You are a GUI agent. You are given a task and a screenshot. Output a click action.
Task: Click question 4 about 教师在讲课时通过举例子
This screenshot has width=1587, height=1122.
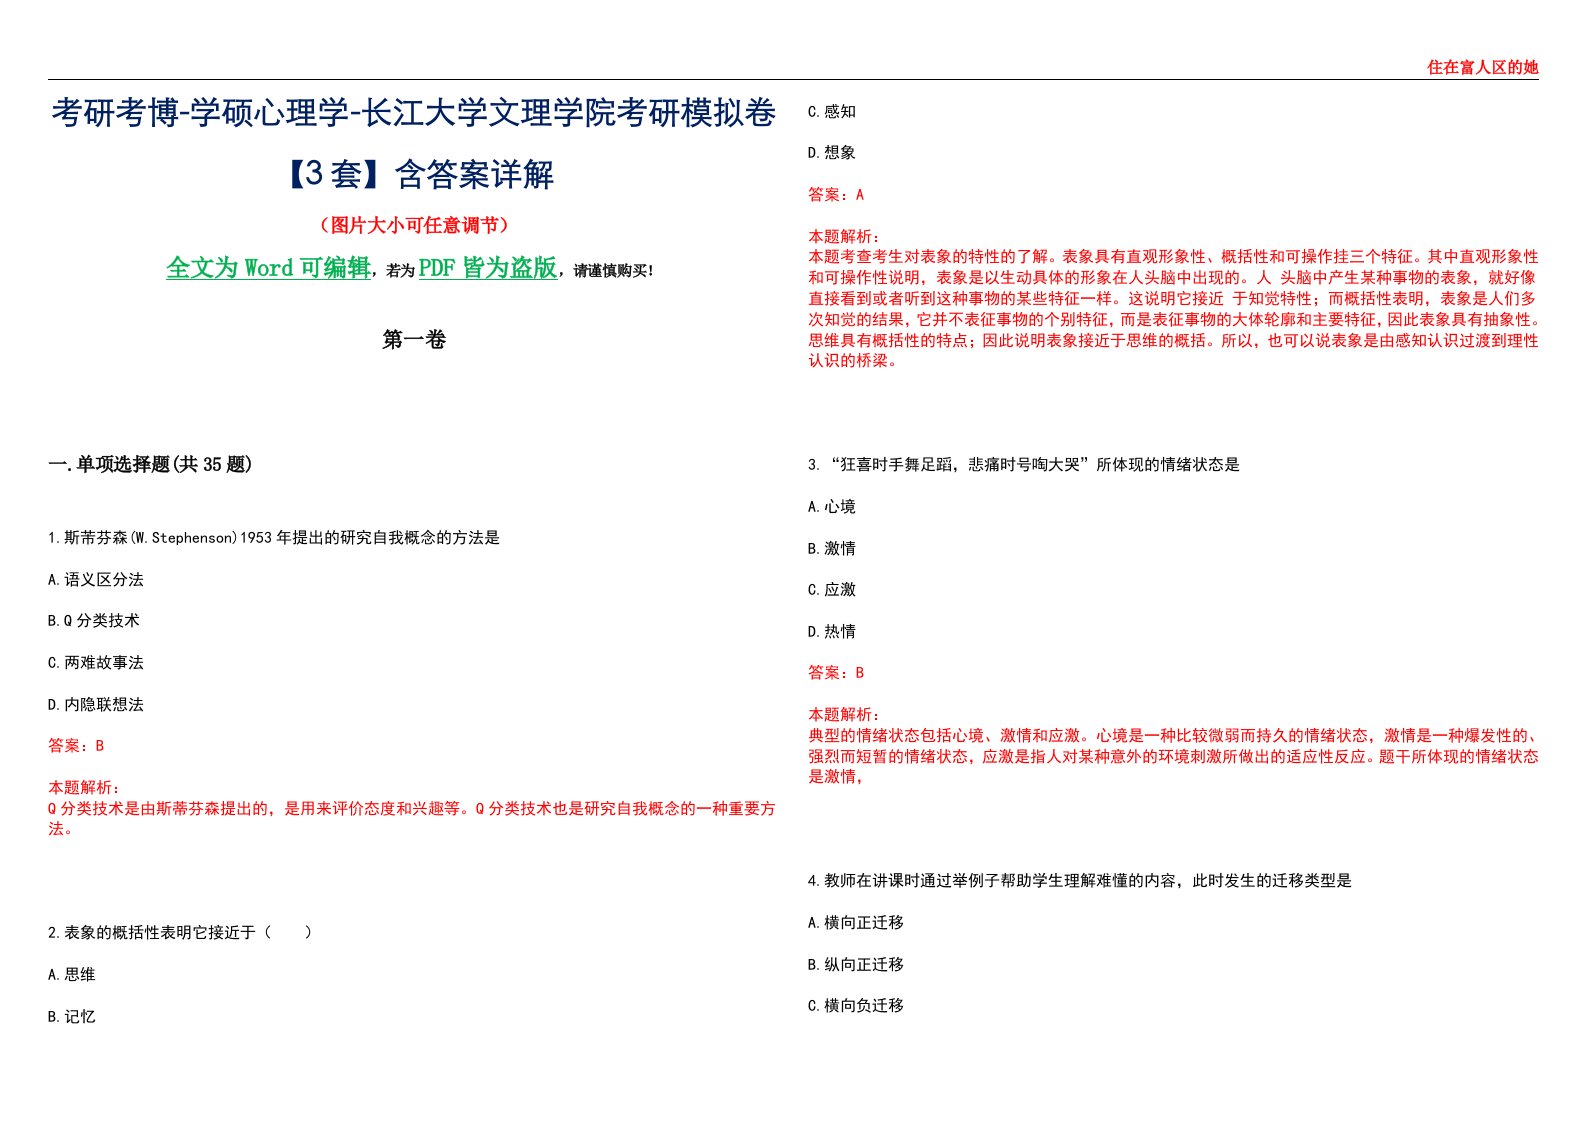[1079, 881]
